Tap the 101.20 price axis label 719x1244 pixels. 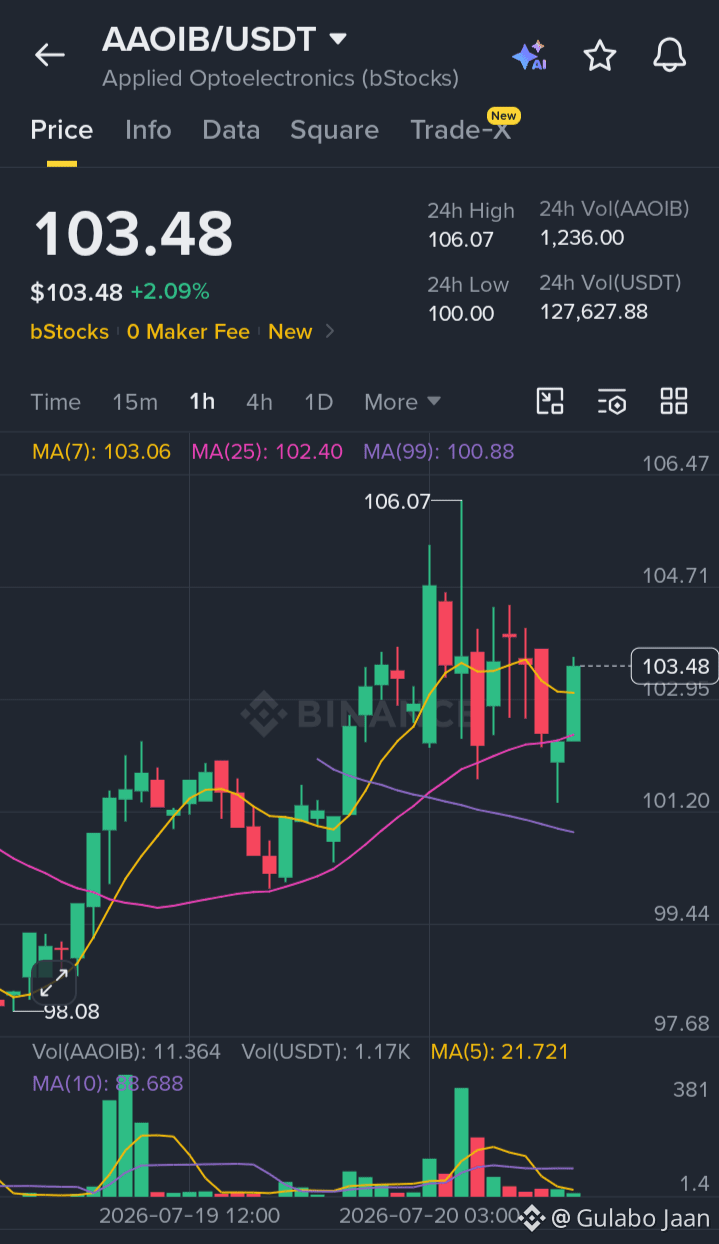tap(675, 800)
